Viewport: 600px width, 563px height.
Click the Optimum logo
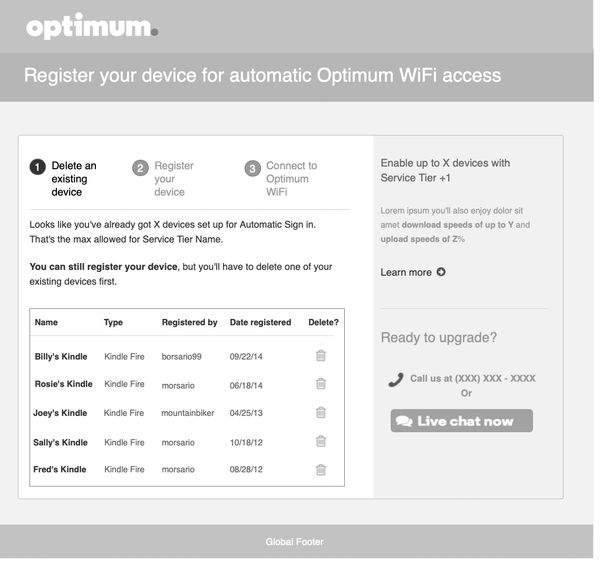(x=92, y=27)
